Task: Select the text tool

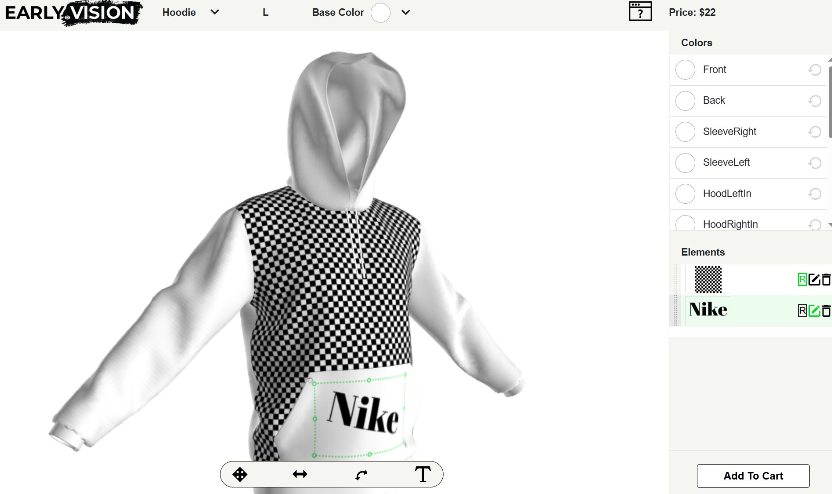Action: (x=422, y=474)
